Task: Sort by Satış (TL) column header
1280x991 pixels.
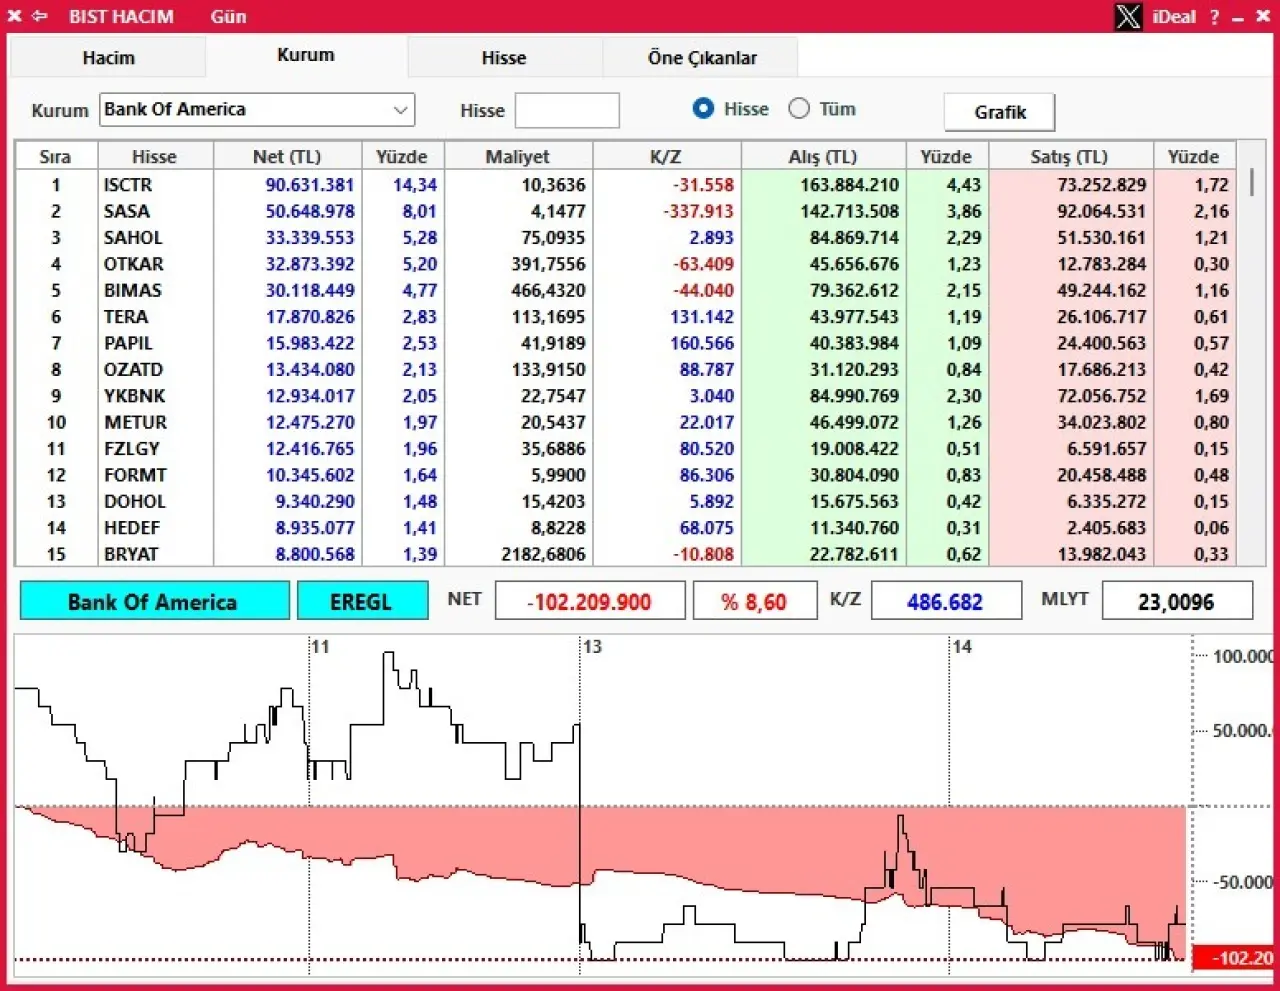Action: [1069, 157]
